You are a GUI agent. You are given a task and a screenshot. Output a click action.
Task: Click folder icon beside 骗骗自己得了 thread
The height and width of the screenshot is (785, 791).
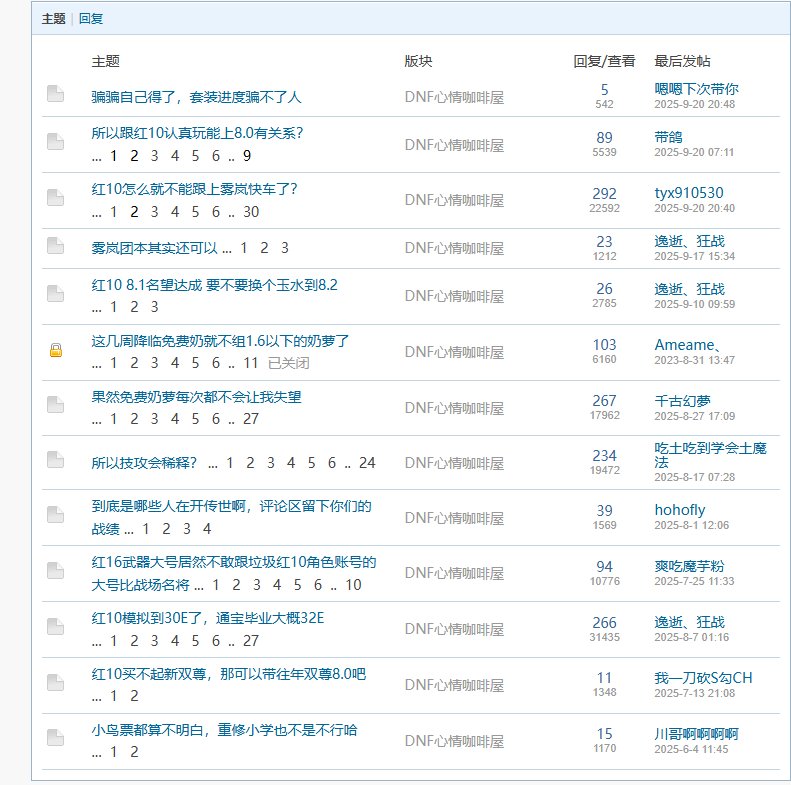coord(56,94)
